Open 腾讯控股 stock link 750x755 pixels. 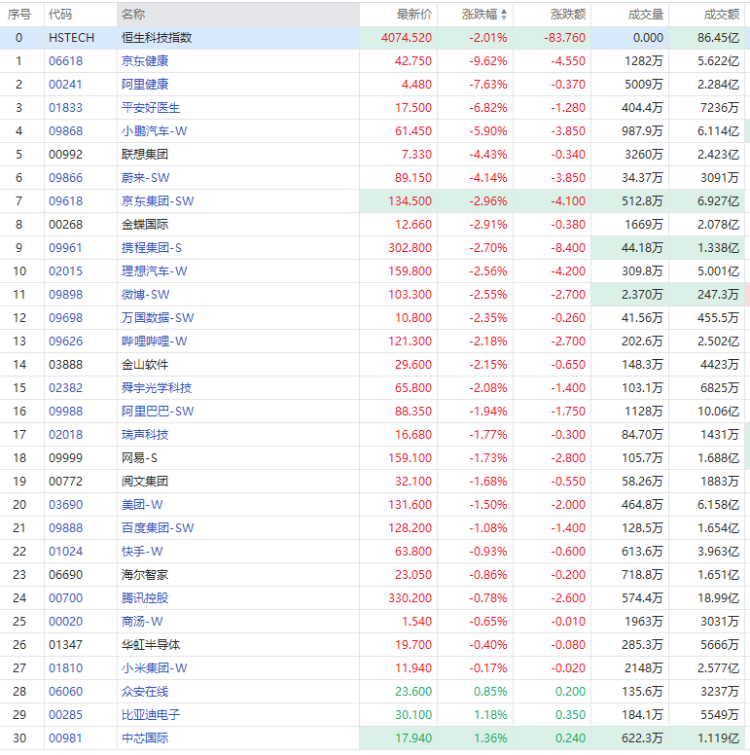point(145,598)
